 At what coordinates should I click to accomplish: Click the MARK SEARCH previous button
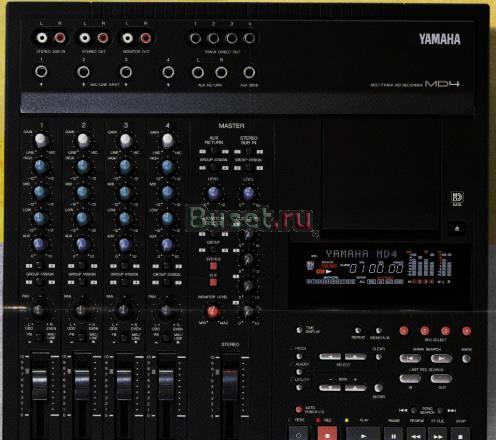pyautogui.click(x=410, y=359)
